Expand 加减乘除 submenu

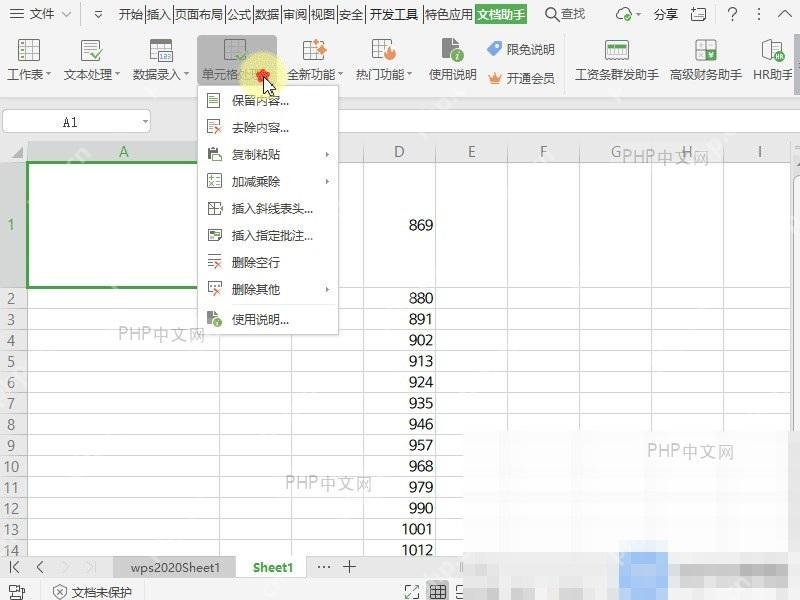(x=268, y=181)
